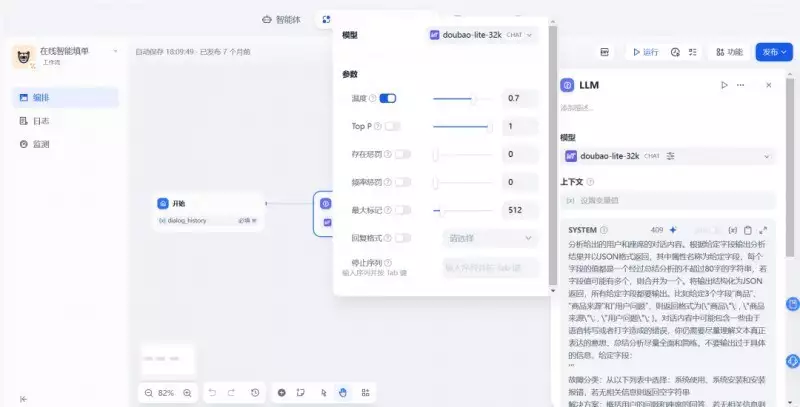
Task: Enable the Top P switch
Action: [393, 126]
